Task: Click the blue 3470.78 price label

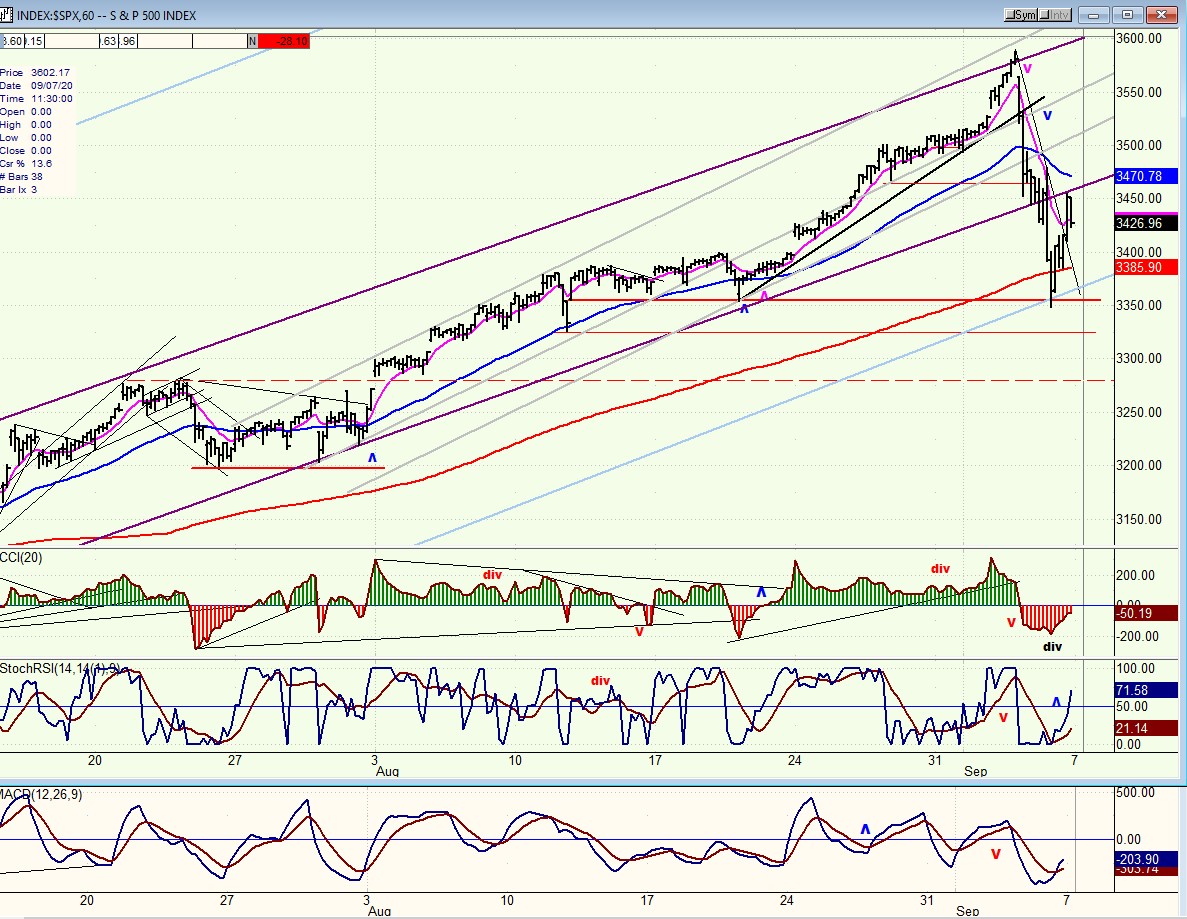Action: pos(1145,176)
